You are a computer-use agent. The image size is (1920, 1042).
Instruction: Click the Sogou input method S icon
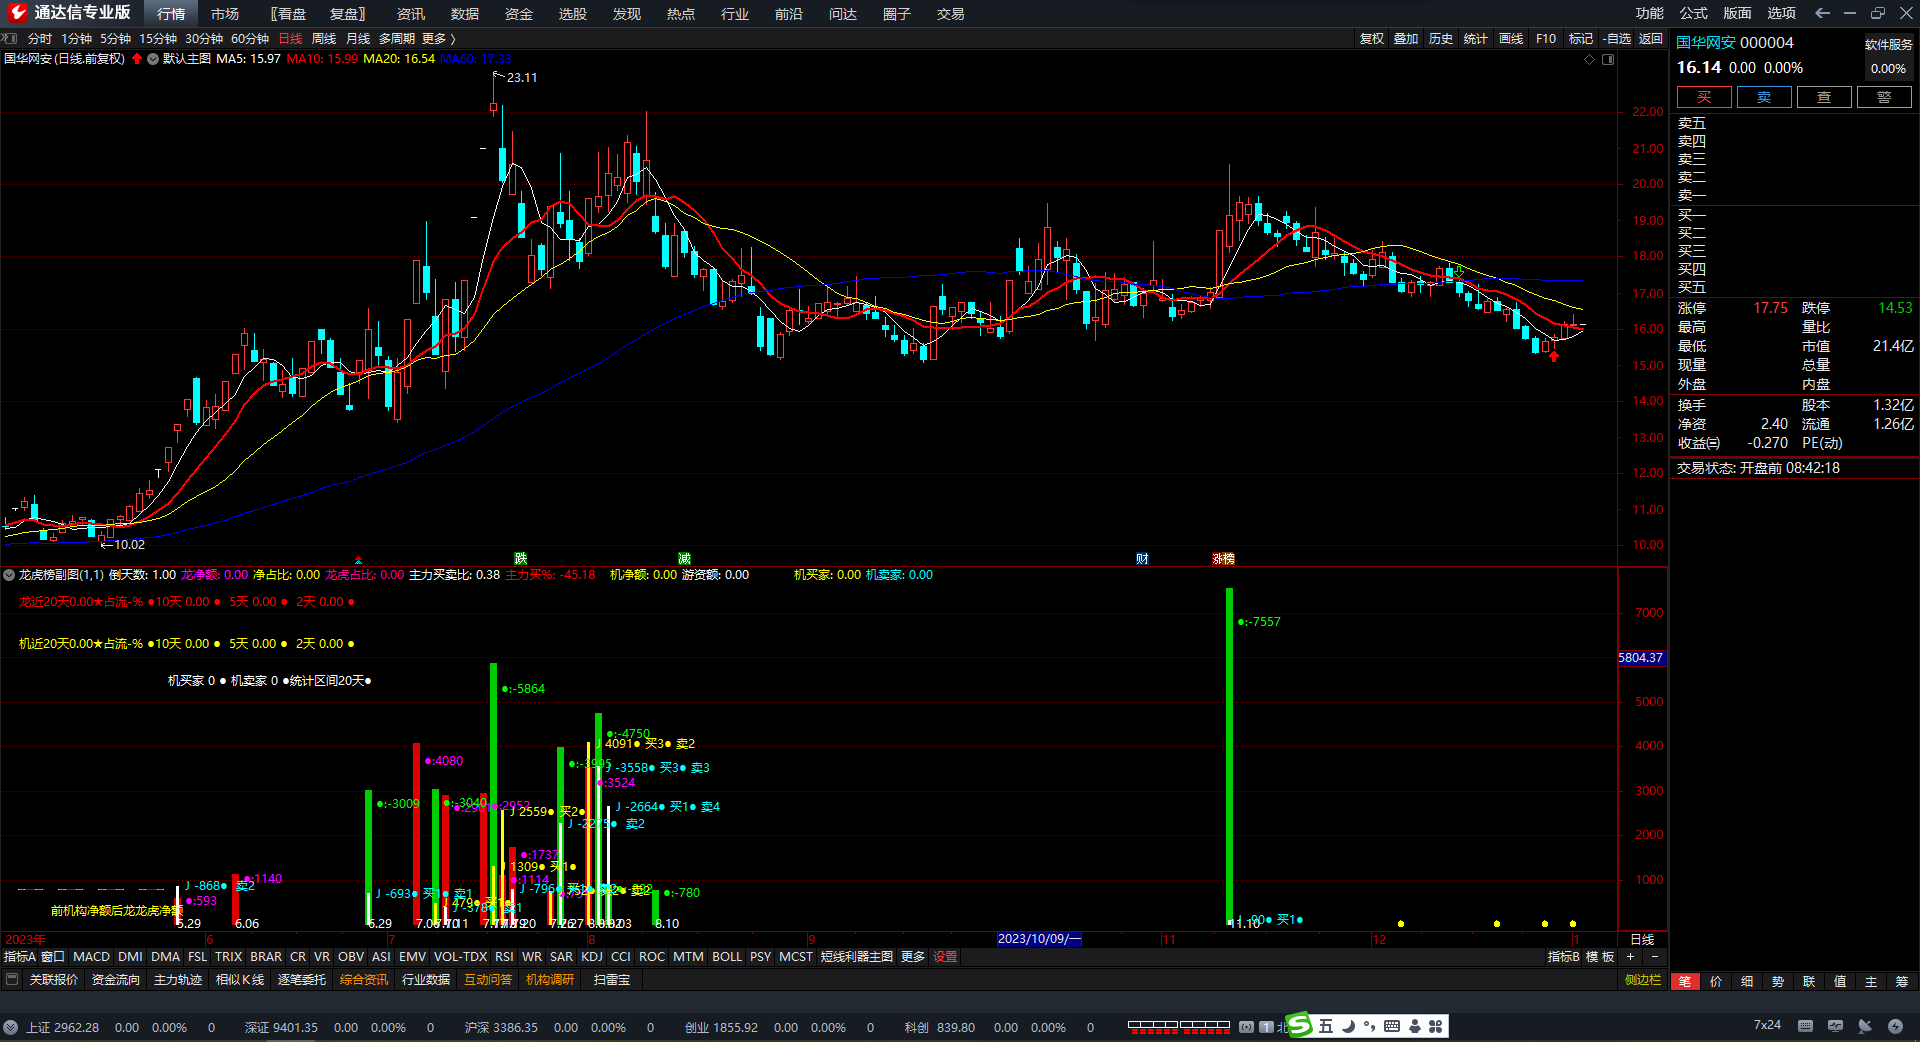1299,1026
